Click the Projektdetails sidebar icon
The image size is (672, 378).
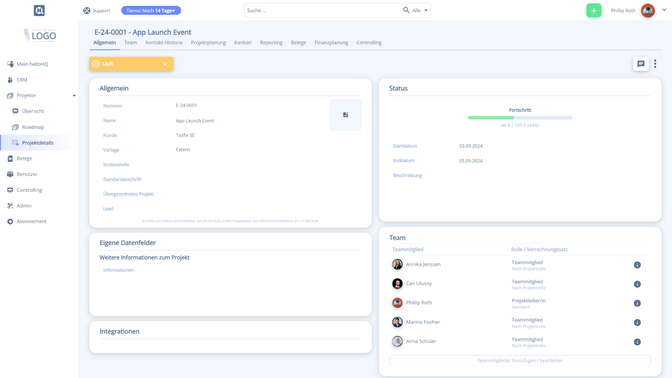point(15,143)
